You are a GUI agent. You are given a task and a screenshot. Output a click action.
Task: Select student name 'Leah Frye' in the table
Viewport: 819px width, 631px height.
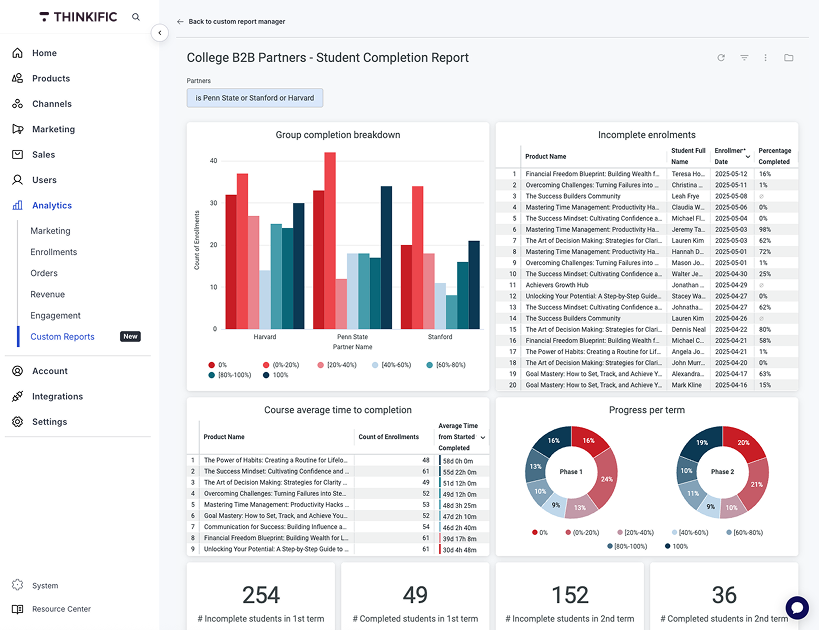(685, 196)
